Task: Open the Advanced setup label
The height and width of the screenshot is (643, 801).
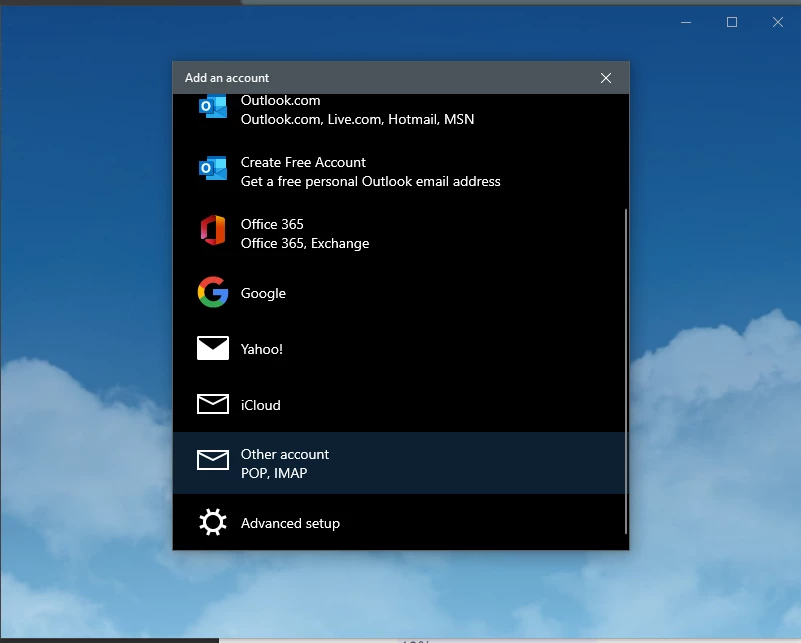Action: [290, 523]
